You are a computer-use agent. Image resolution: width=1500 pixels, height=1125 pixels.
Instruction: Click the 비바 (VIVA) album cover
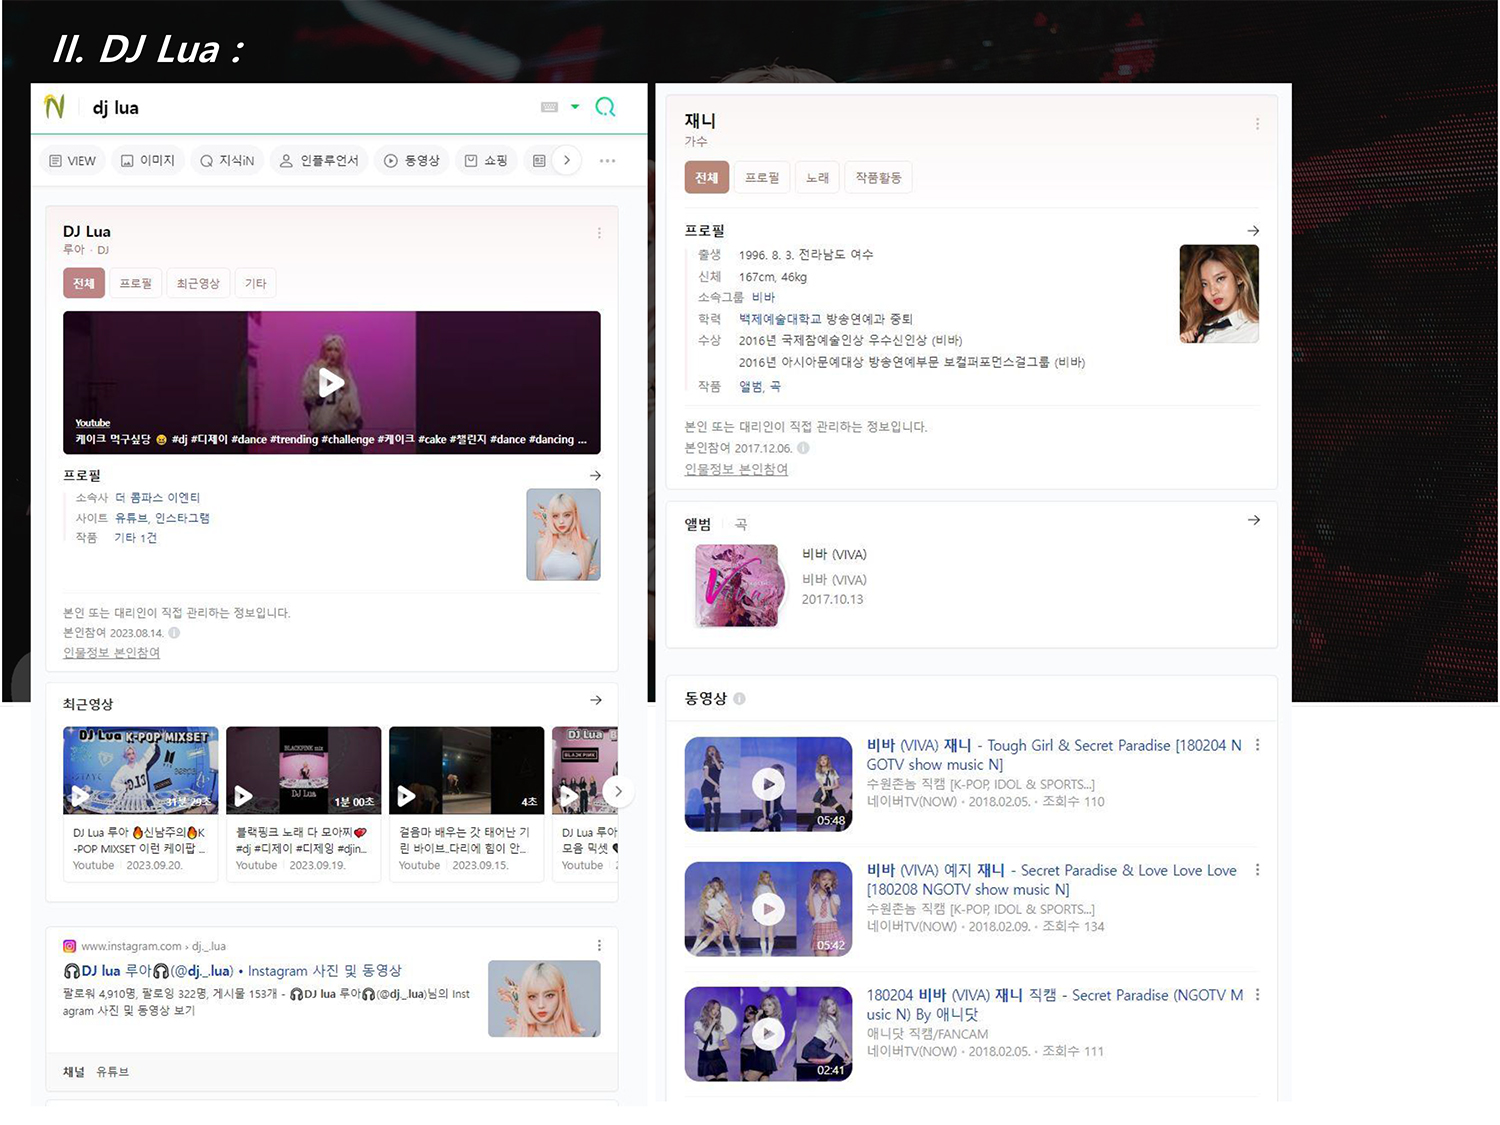click(737, 586)
